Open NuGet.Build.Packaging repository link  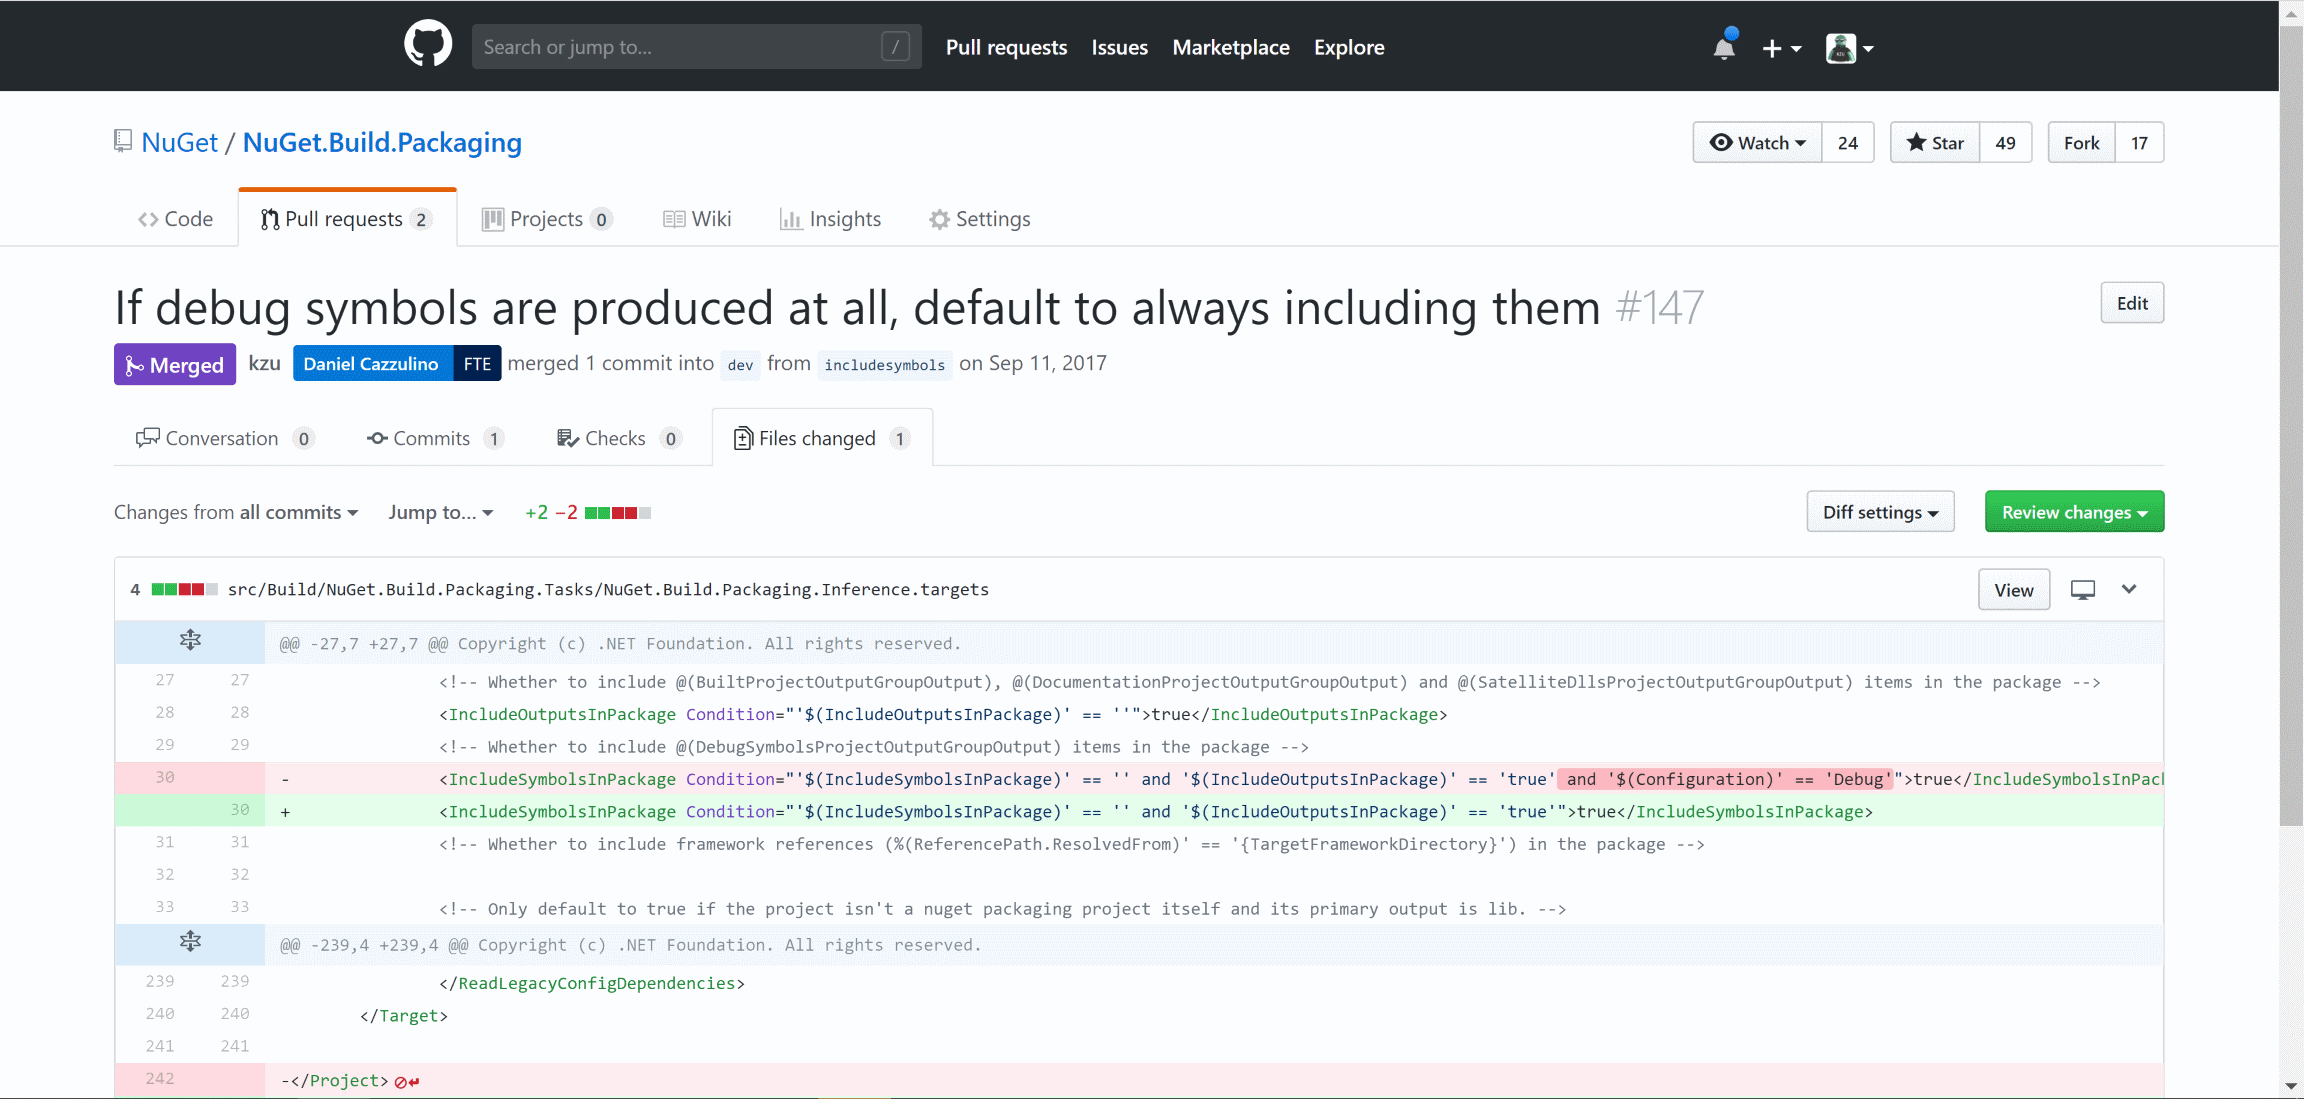pos(382,142)
